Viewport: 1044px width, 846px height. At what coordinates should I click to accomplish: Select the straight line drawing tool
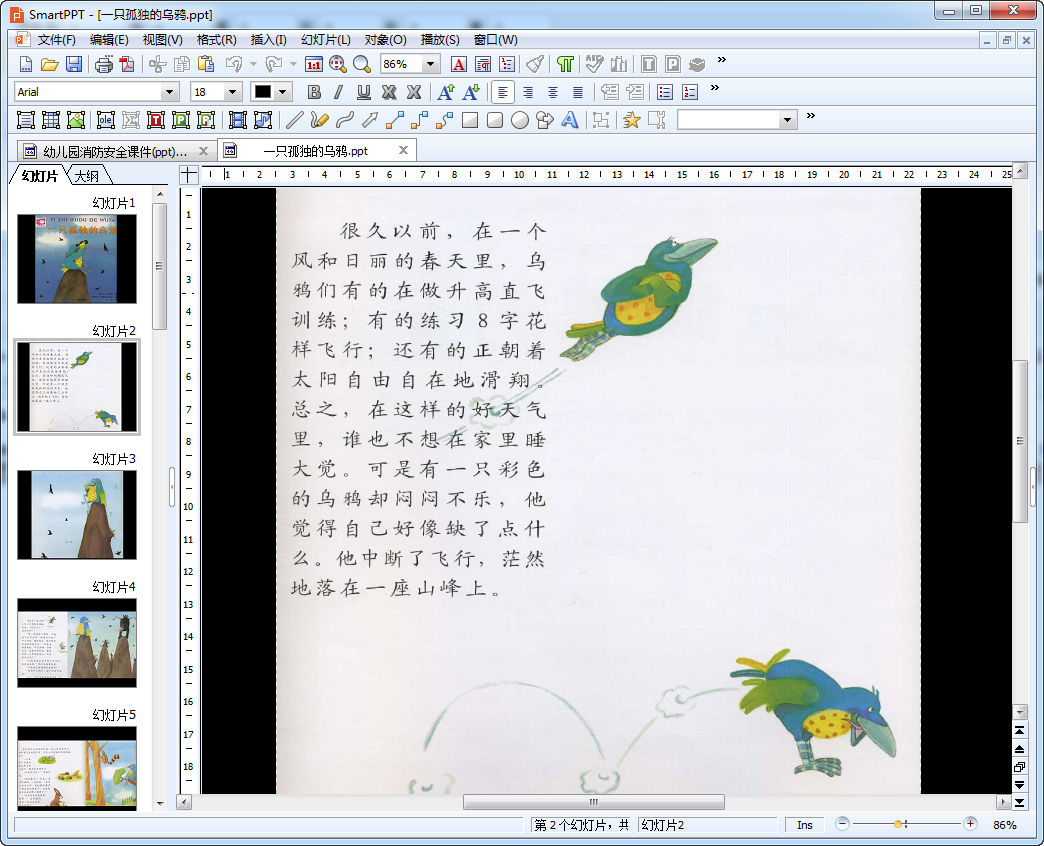tap(294, 120)
